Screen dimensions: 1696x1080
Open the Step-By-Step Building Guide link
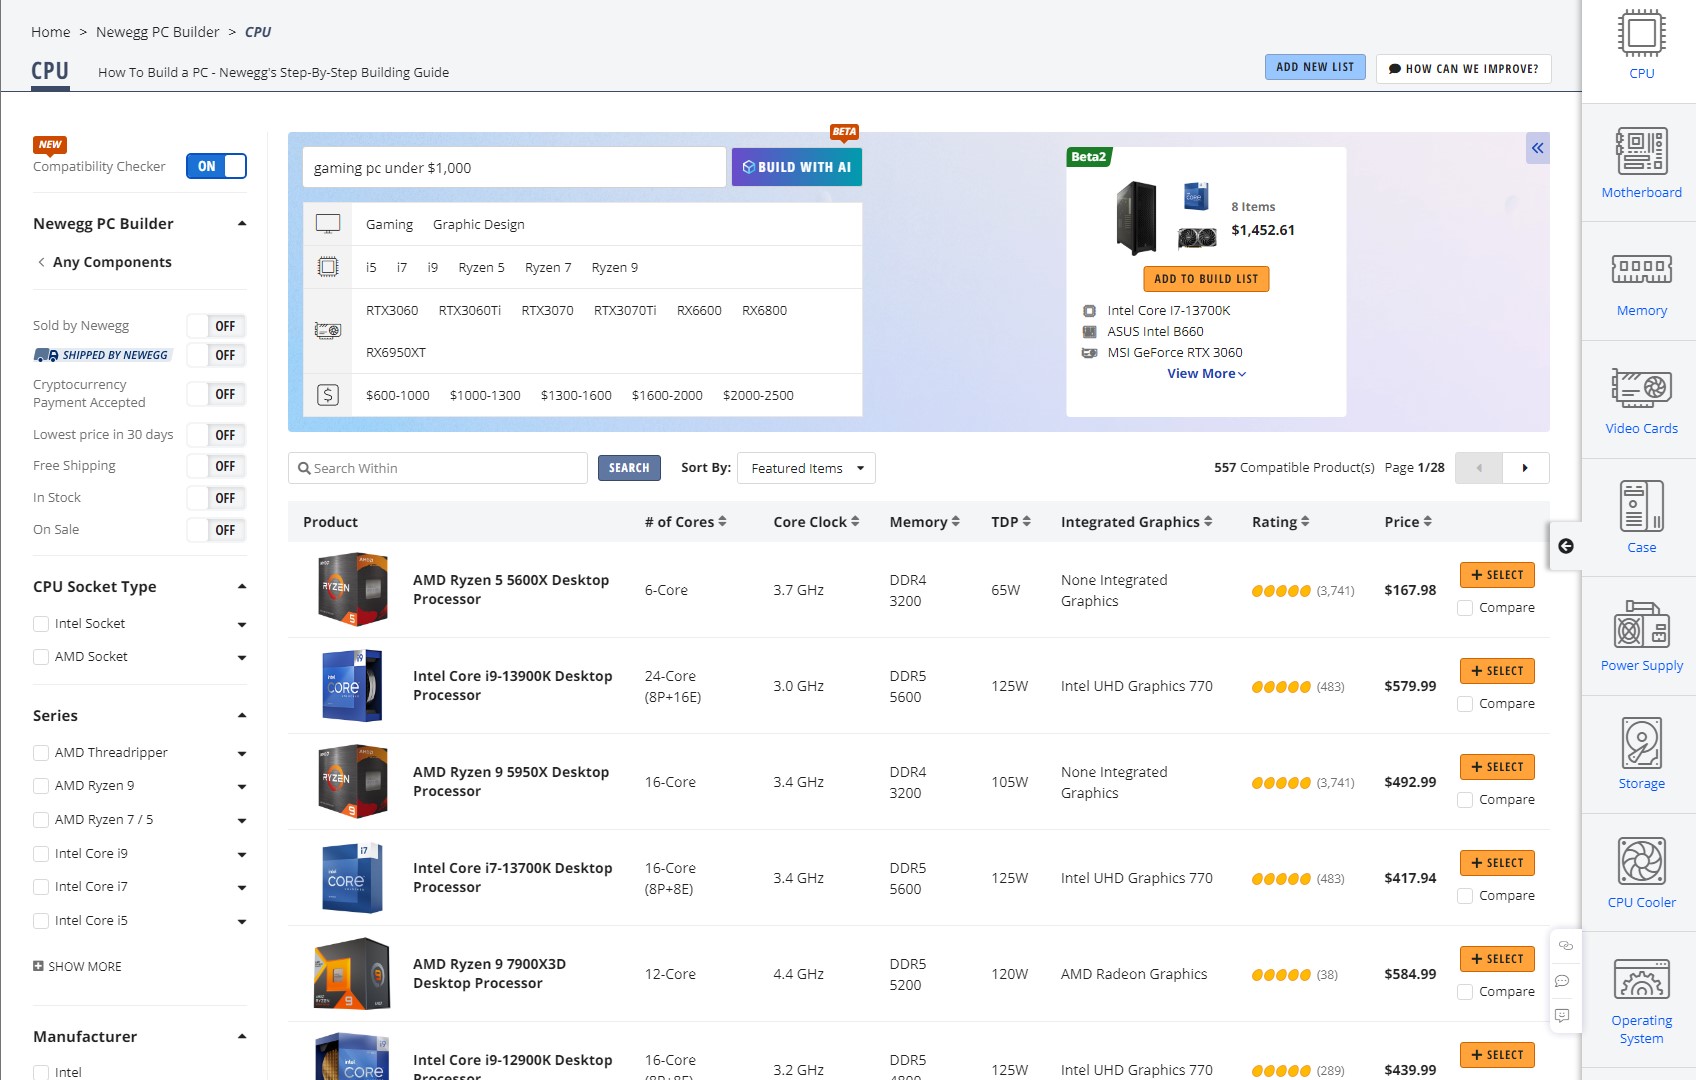273,72
